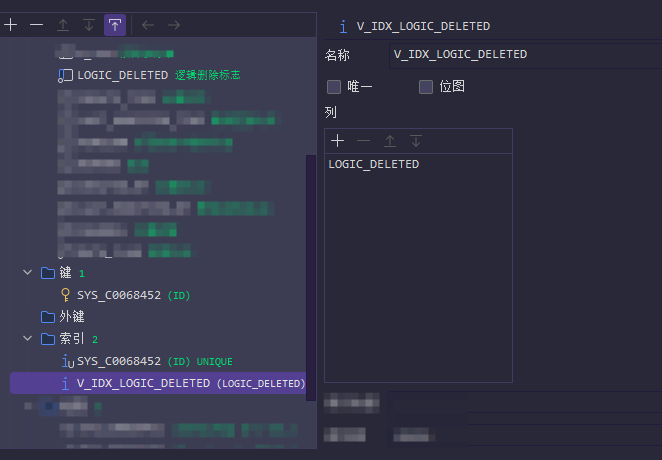Click the unique index icon of SYS_C0068452 UNIQUE
Viewport: 662px width, 460px height.
68,361
